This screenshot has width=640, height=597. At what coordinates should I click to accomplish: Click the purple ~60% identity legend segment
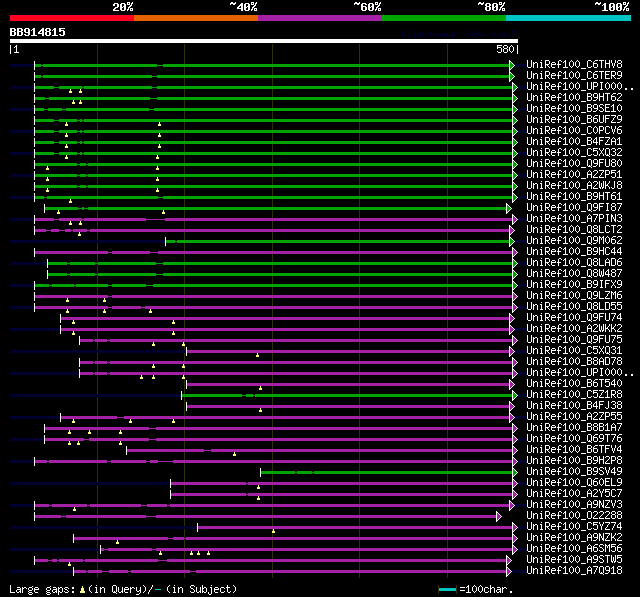pos(320,18)
